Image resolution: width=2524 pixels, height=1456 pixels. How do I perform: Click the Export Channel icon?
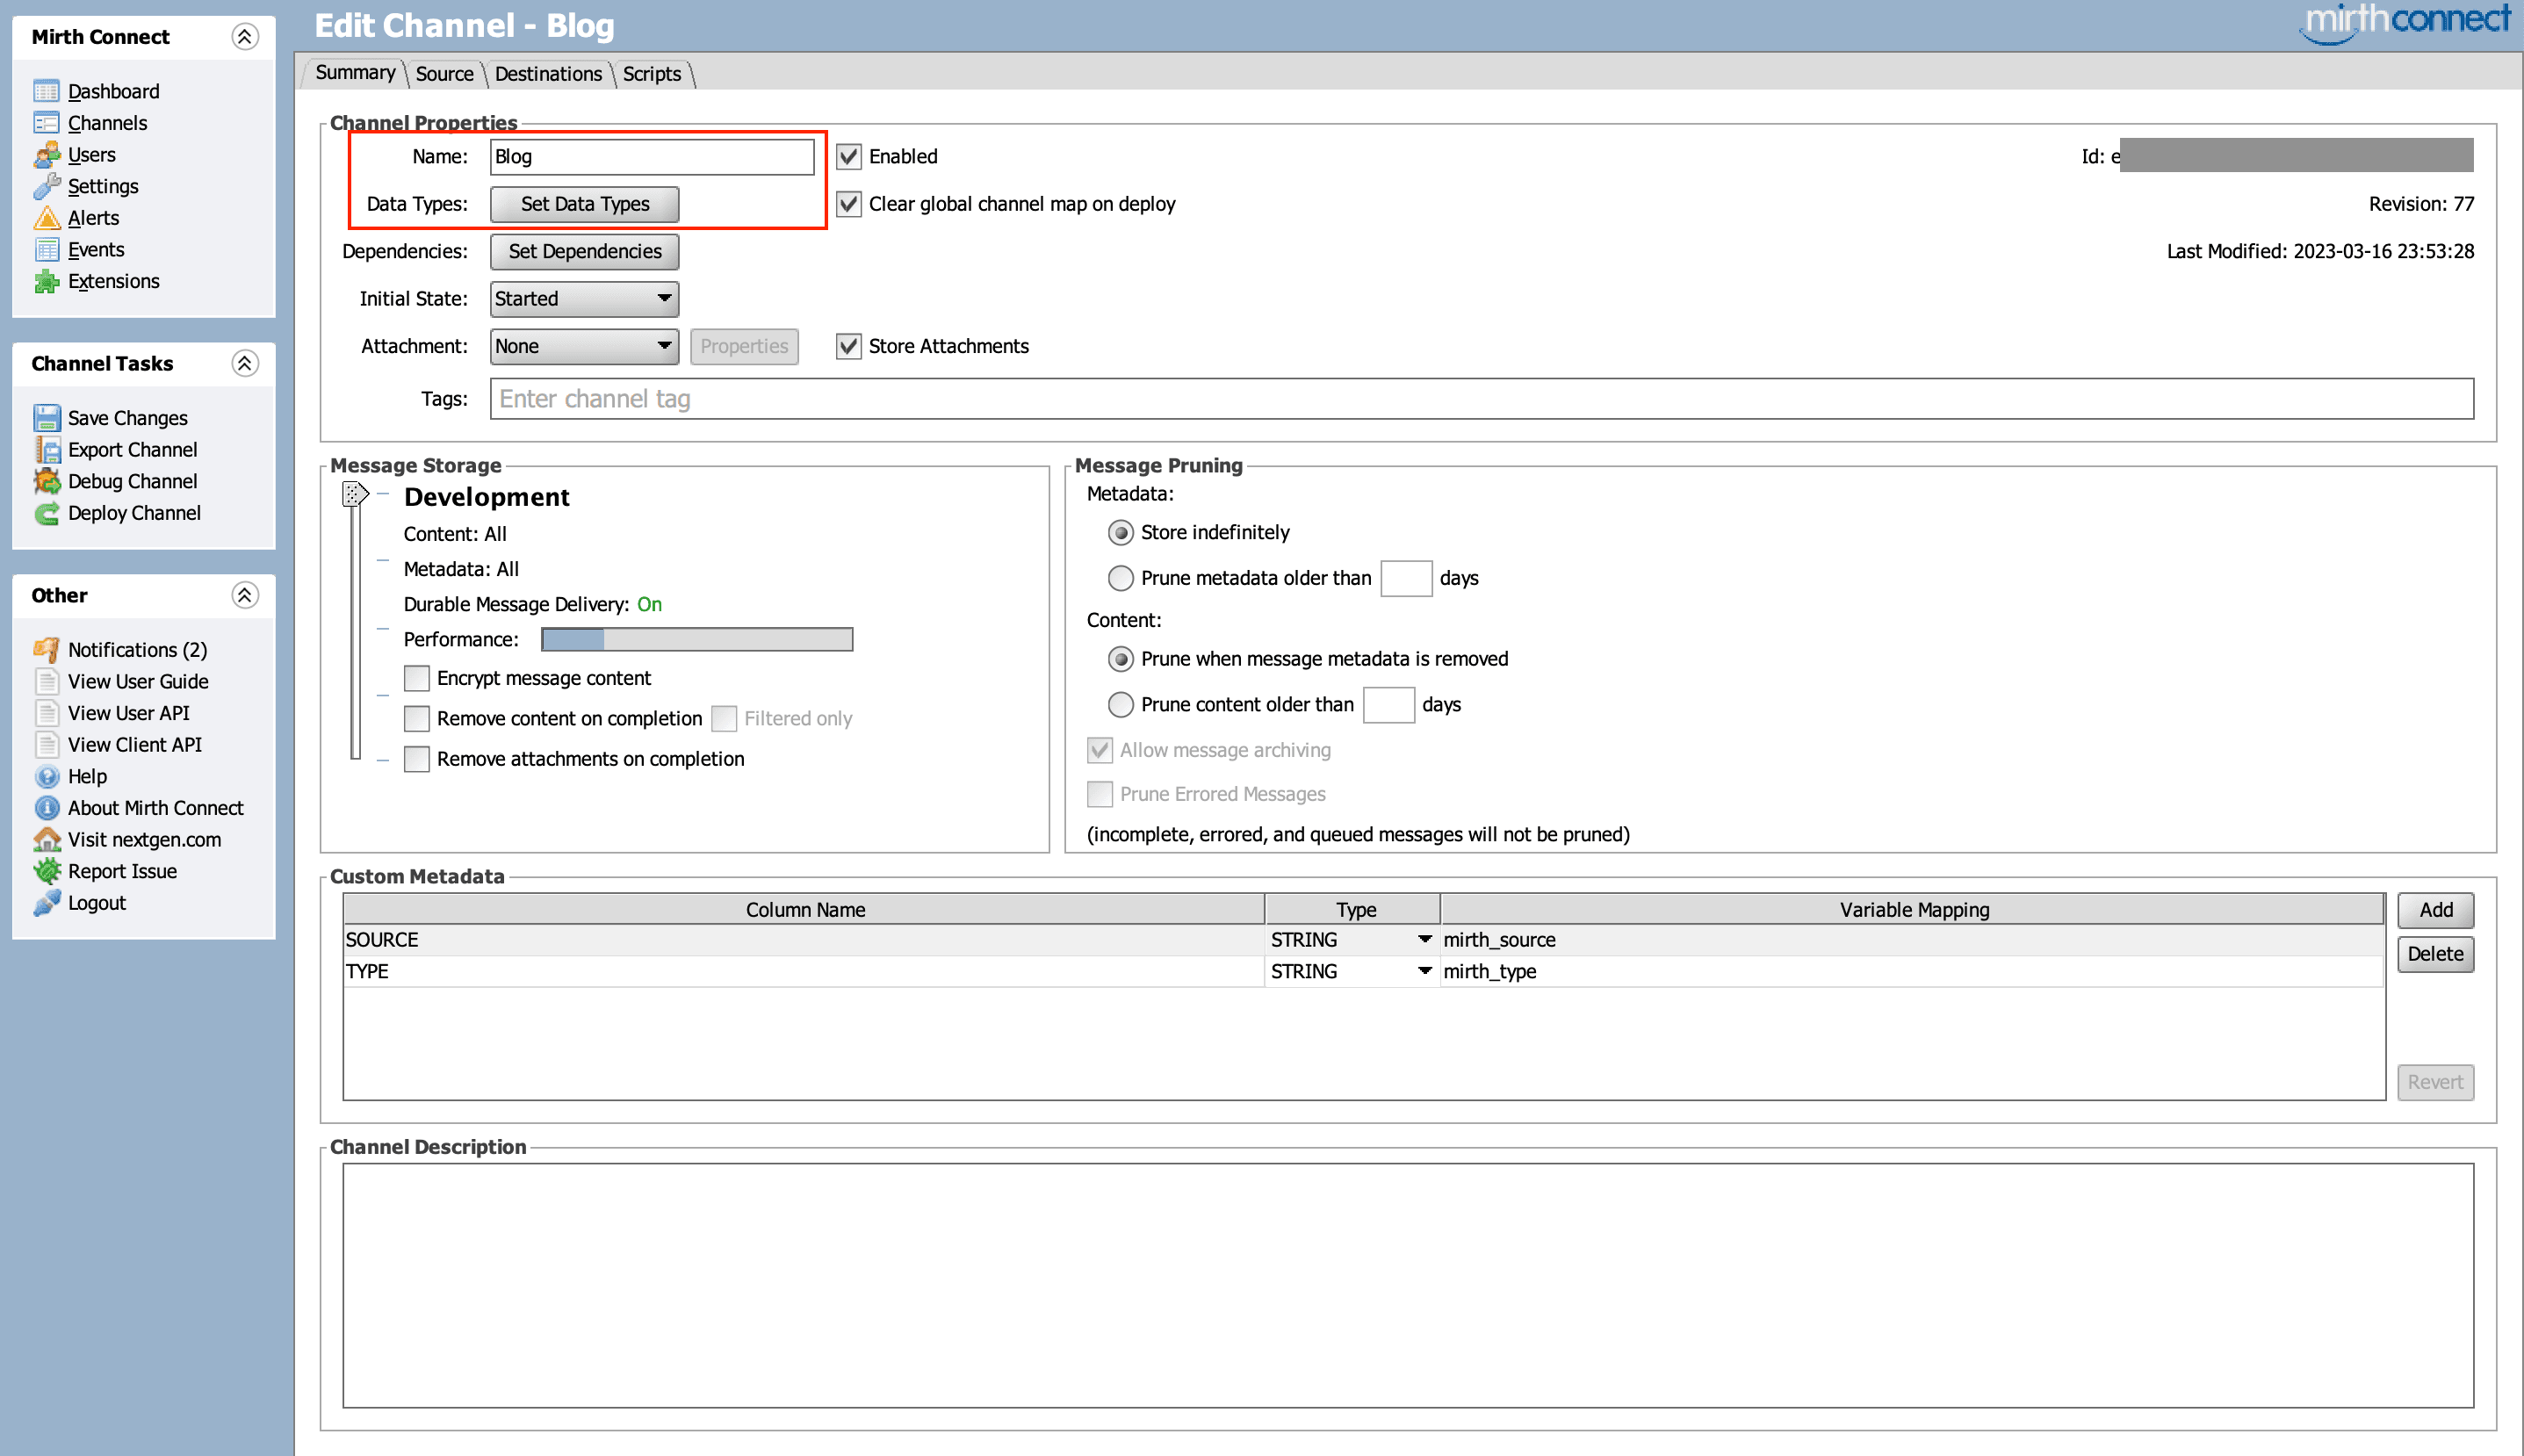[46, 450]
